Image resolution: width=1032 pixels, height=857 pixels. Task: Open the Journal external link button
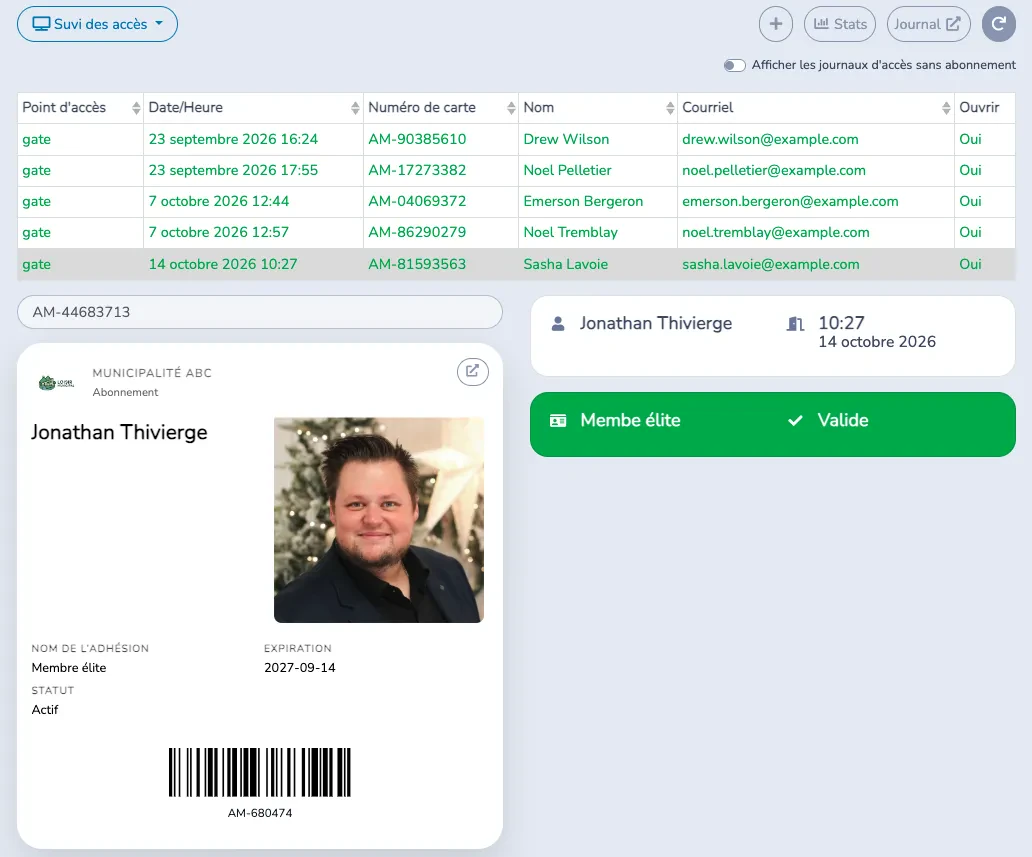928,24
